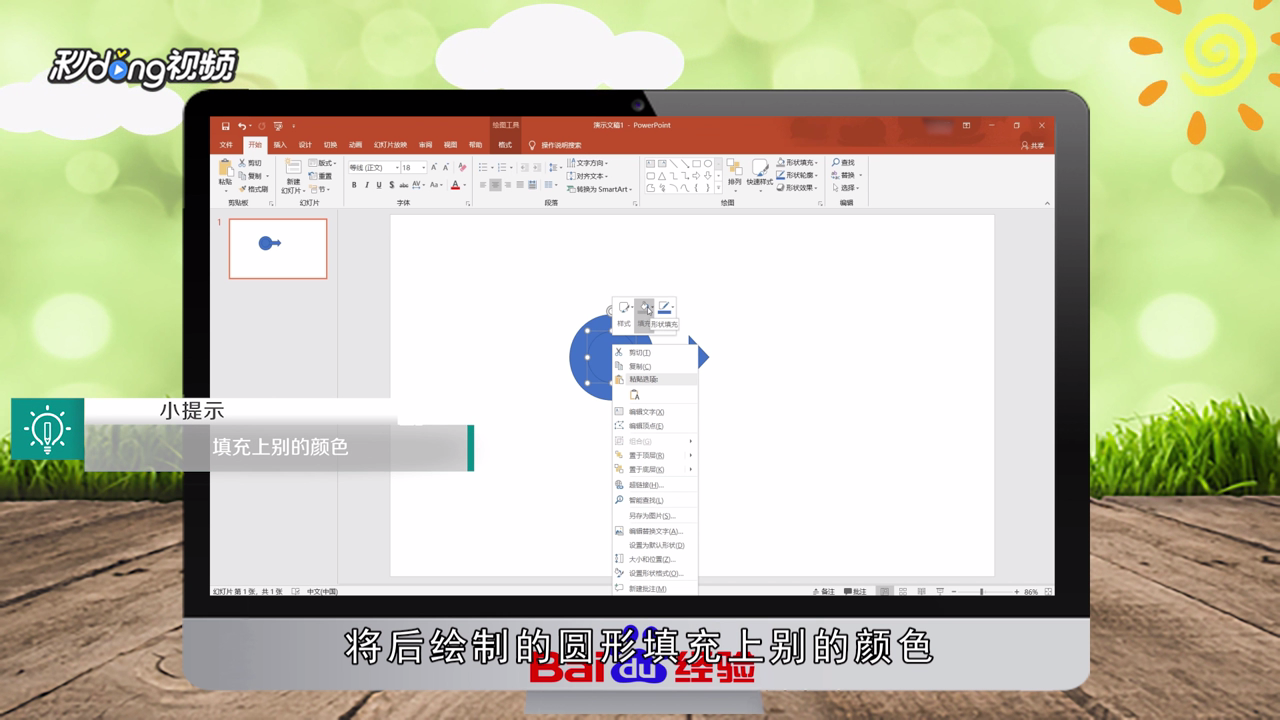Click Style (样式) icon in mini toolbar
The image size is (1280, 720).
click(624, 308)
